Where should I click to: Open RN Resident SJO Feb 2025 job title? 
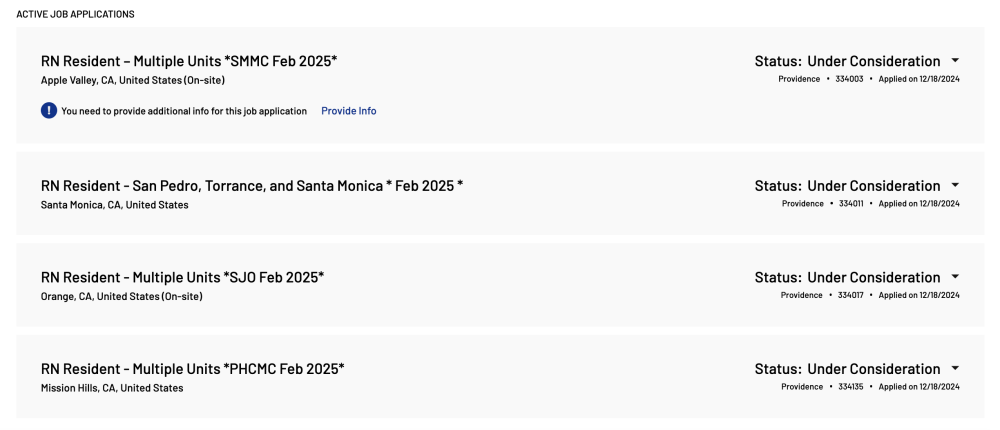(182, 278)
